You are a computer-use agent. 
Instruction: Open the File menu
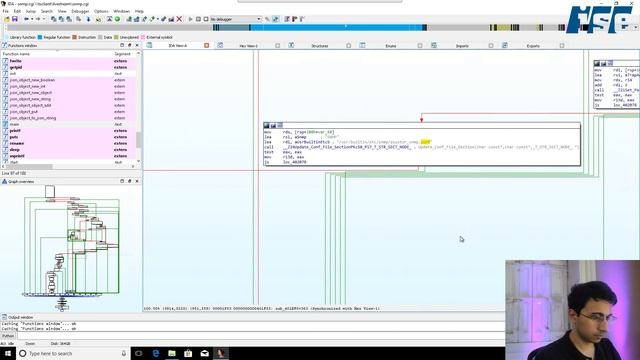(6, 11)
